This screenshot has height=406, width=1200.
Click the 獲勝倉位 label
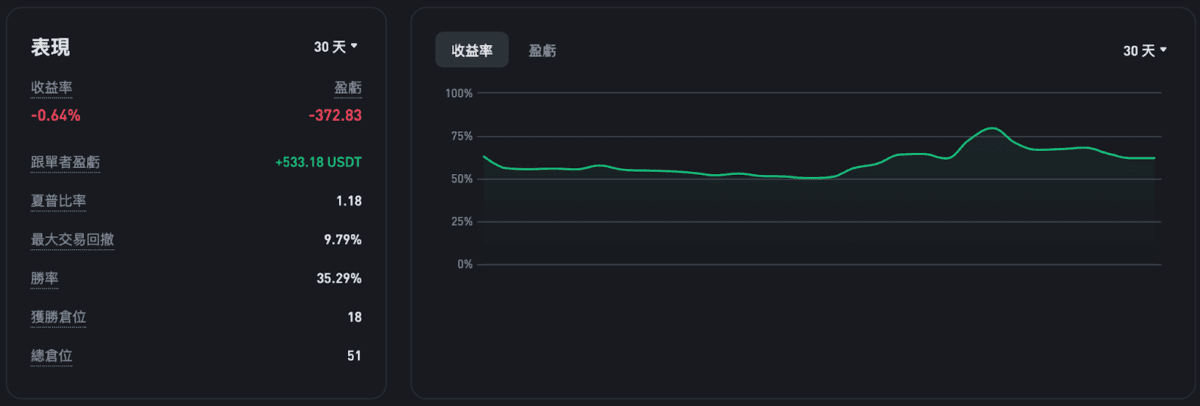[x=59, y=317]
